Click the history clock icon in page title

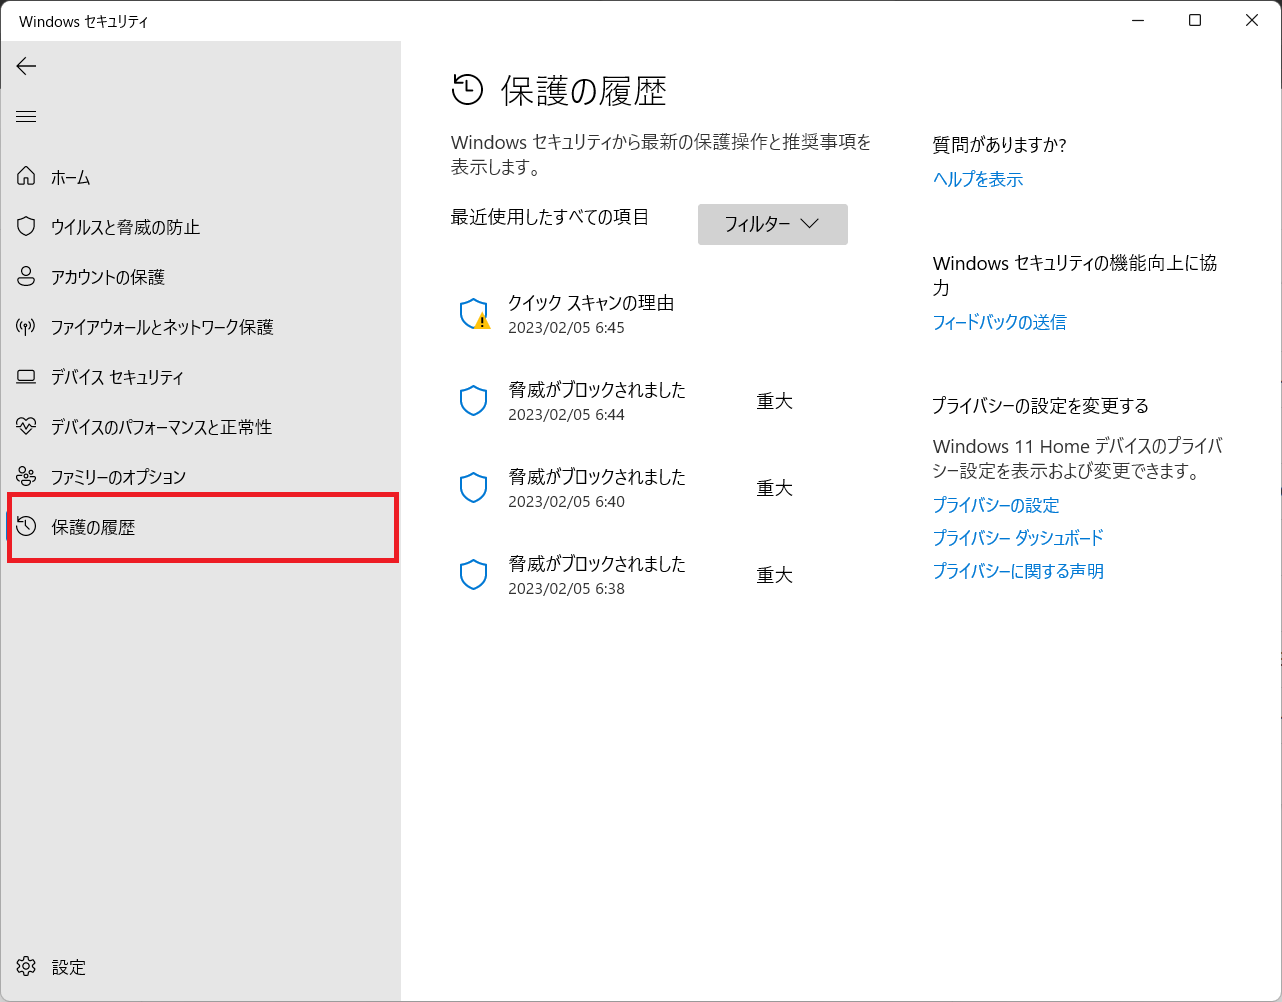click(467, 89)
